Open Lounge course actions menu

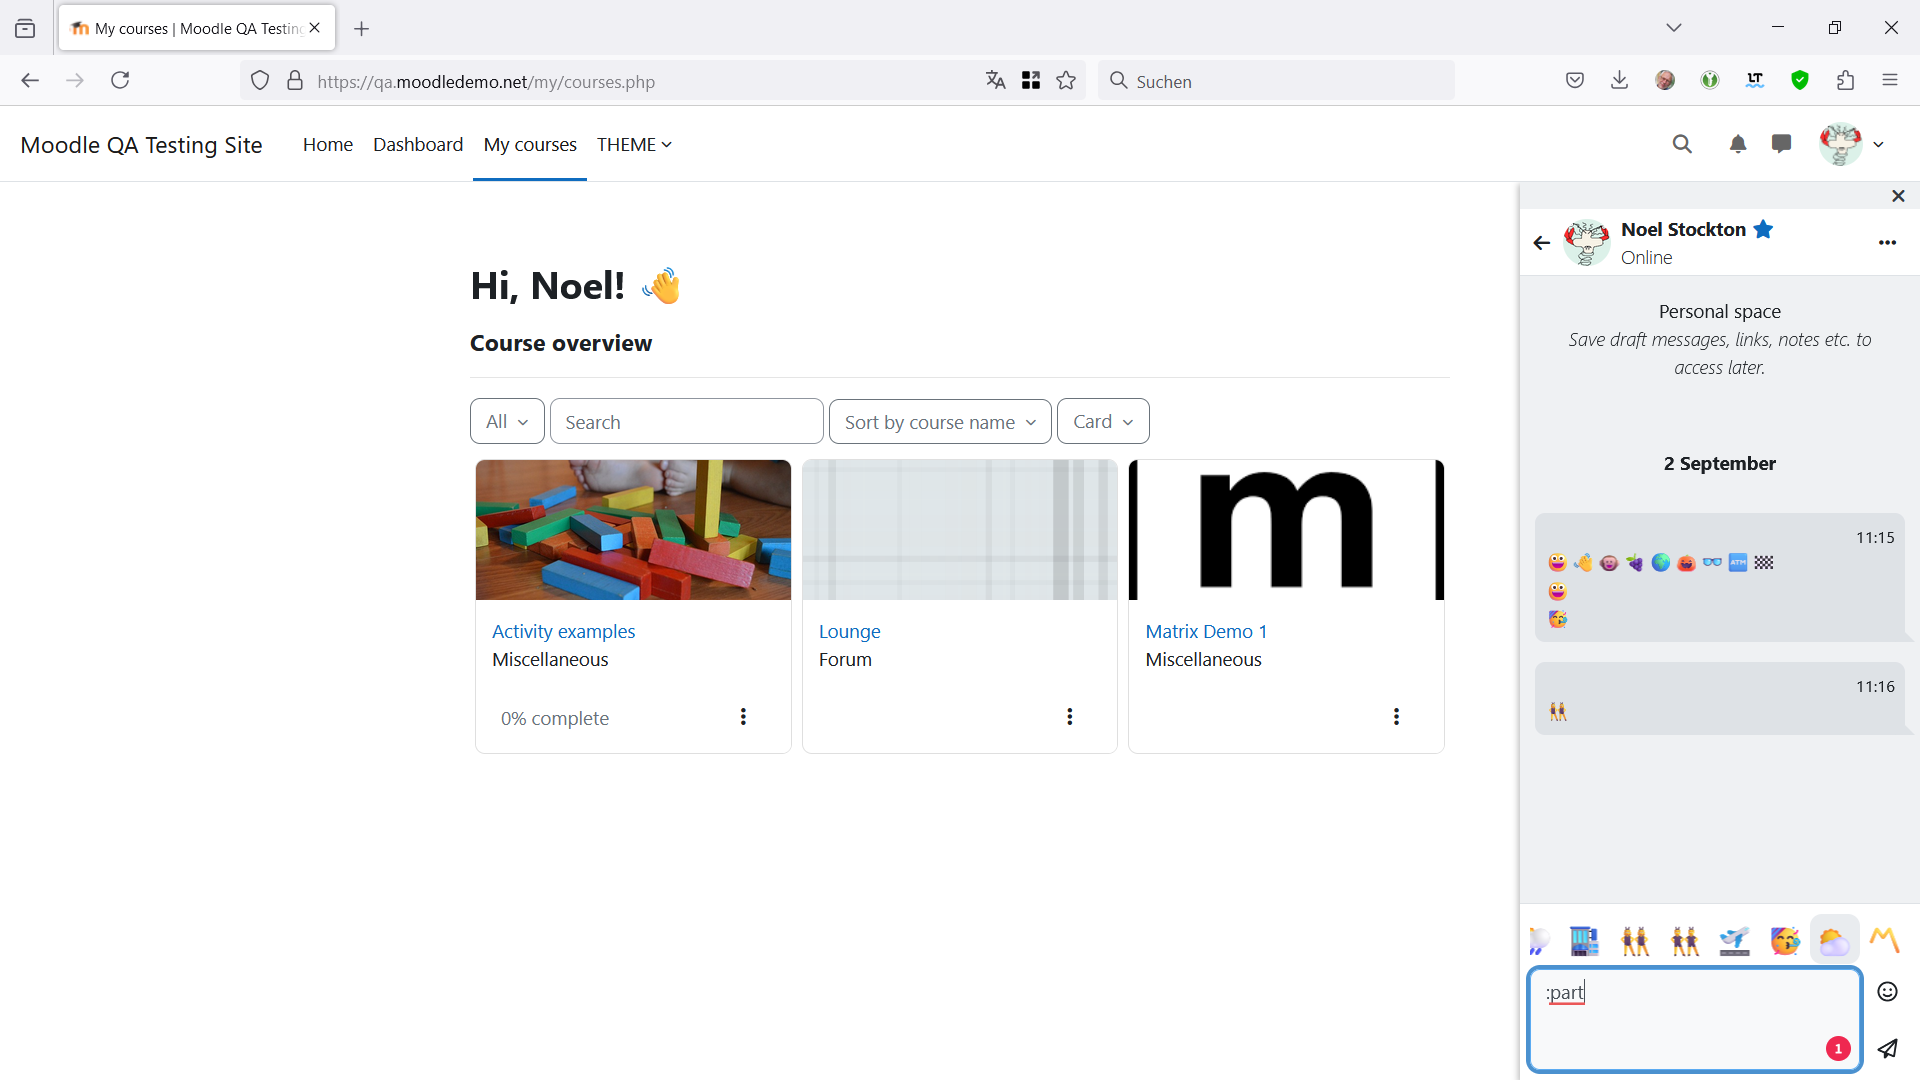1070,717
